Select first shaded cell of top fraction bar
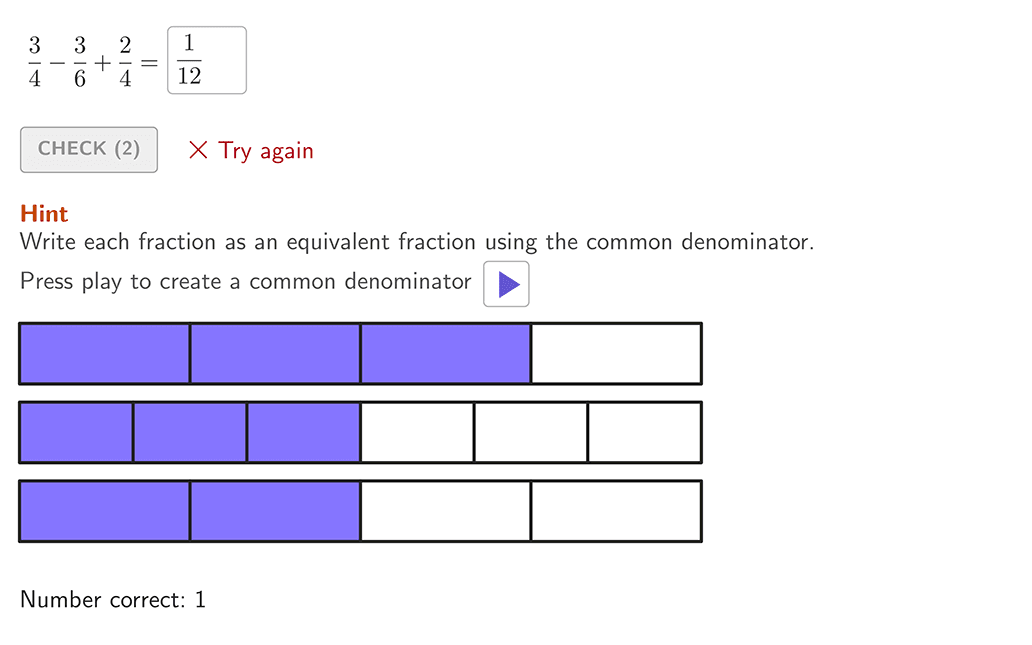 pos(105,353)
